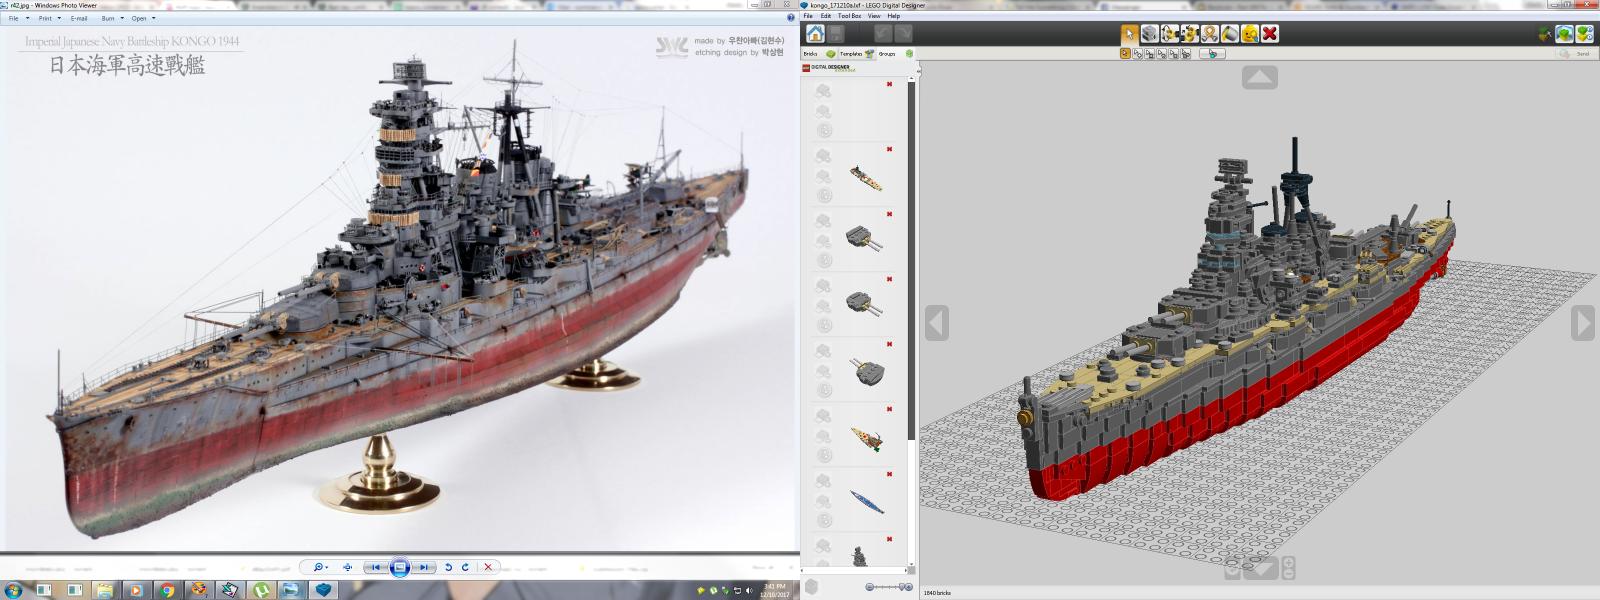Select the Hinge tool icon
The height and width of the screenshot is (600, 1600).
(x=1170, y=34)
